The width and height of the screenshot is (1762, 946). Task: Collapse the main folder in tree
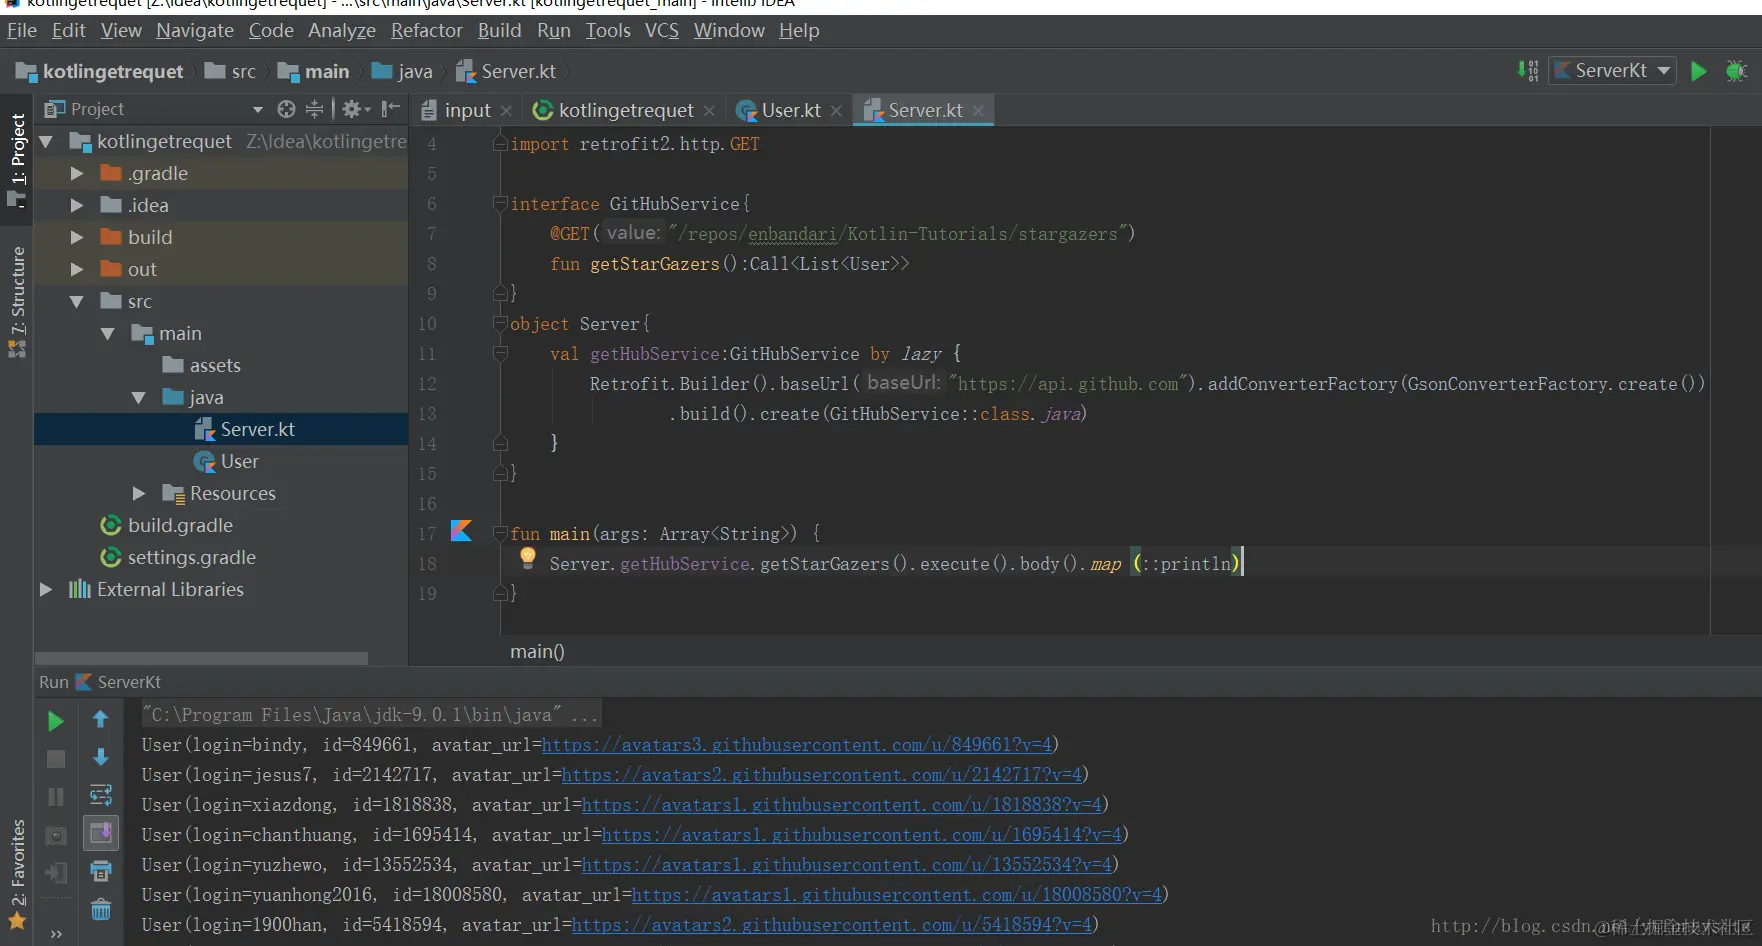pyautogui.click(x=108, y=334)
